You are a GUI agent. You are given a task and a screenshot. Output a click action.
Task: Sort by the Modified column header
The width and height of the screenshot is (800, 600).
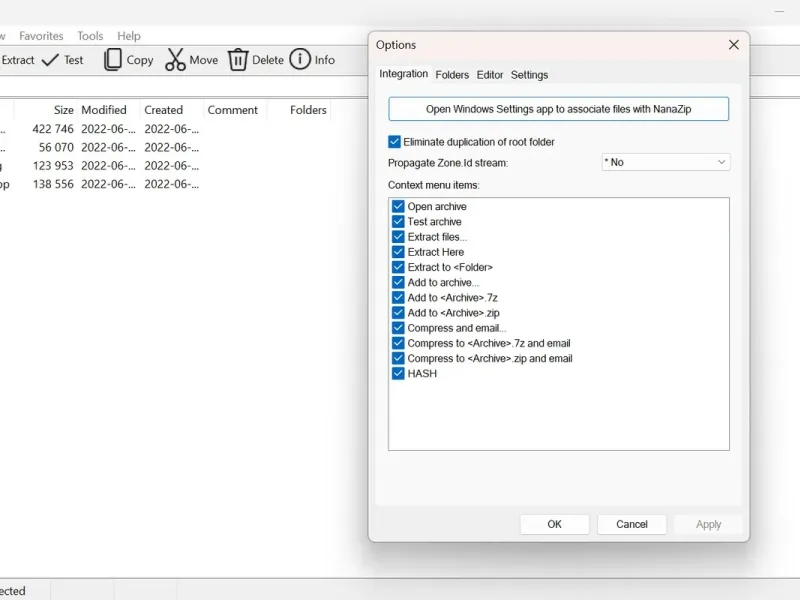click(x=104, y=110)
